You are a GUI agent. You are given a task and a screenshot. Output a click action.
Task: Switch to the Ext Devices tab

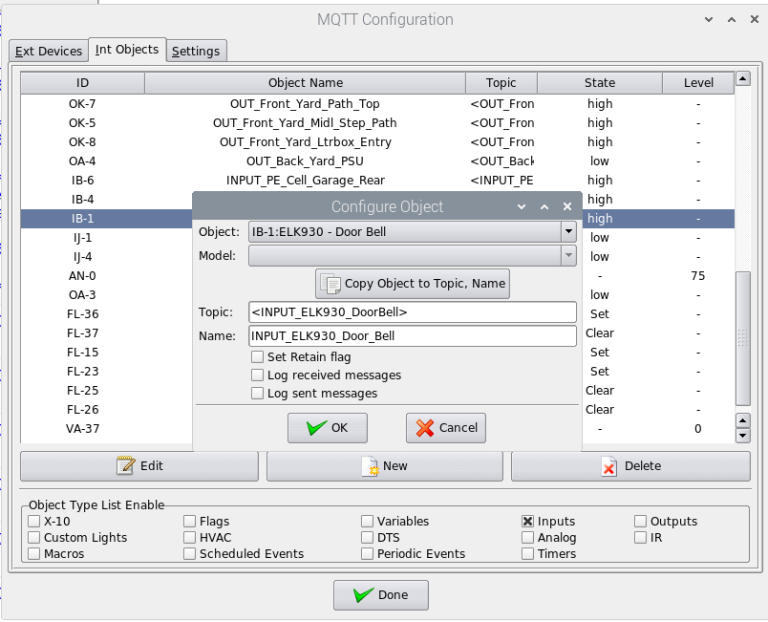48,51
